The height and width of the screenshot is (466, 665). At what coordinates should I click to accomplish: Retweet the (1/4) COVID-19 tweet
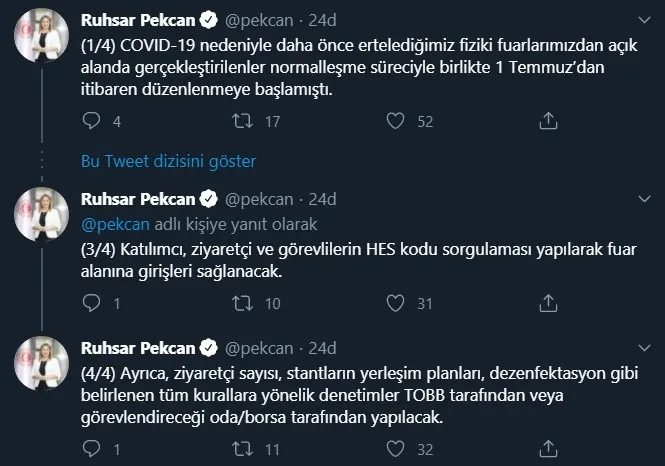tap(242, 121)
